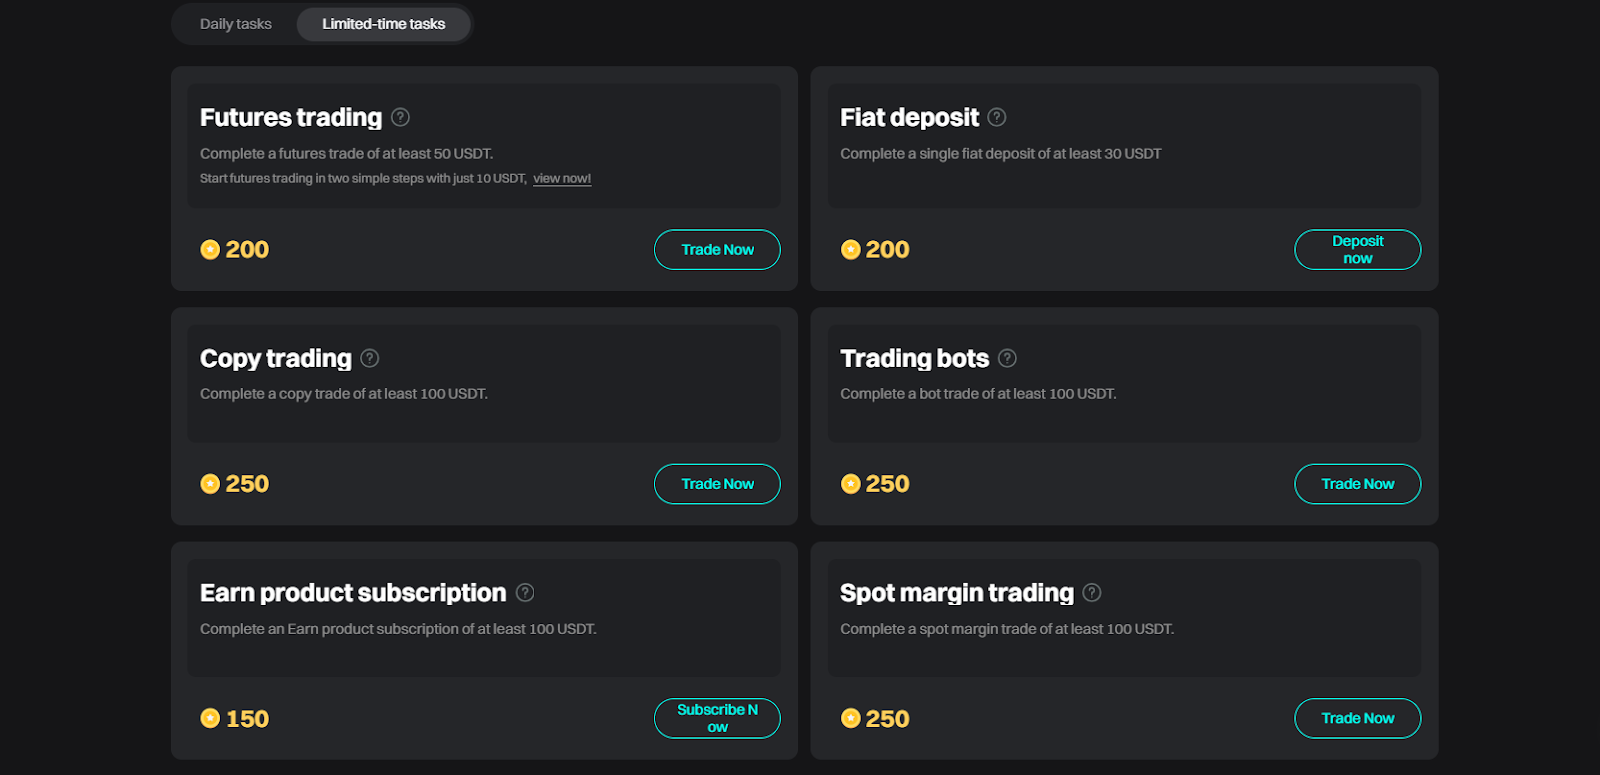This screenshot has height=775, width=1600.
Task: Click the coin icon for Trading bots reward
Action: tap(851, 484)
